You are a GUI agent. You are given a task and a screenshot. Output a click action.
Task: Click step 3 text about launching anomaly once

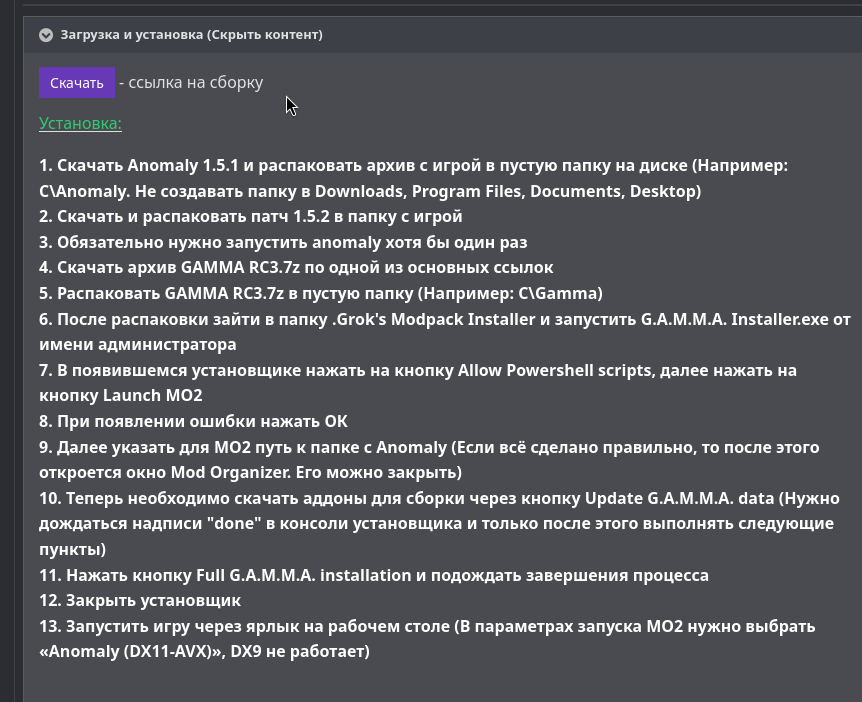coord(283,242)
